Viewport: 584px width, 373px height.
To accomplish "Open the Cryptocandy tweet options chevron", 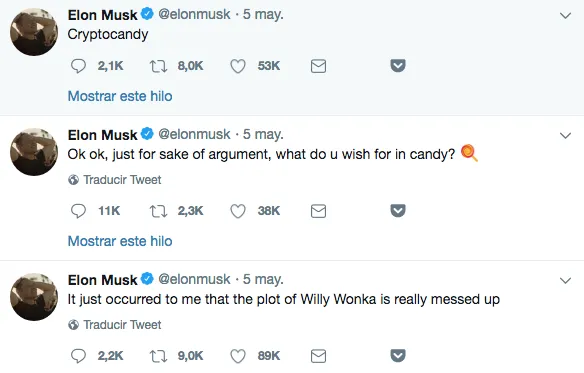I will (x=565, y=16).
